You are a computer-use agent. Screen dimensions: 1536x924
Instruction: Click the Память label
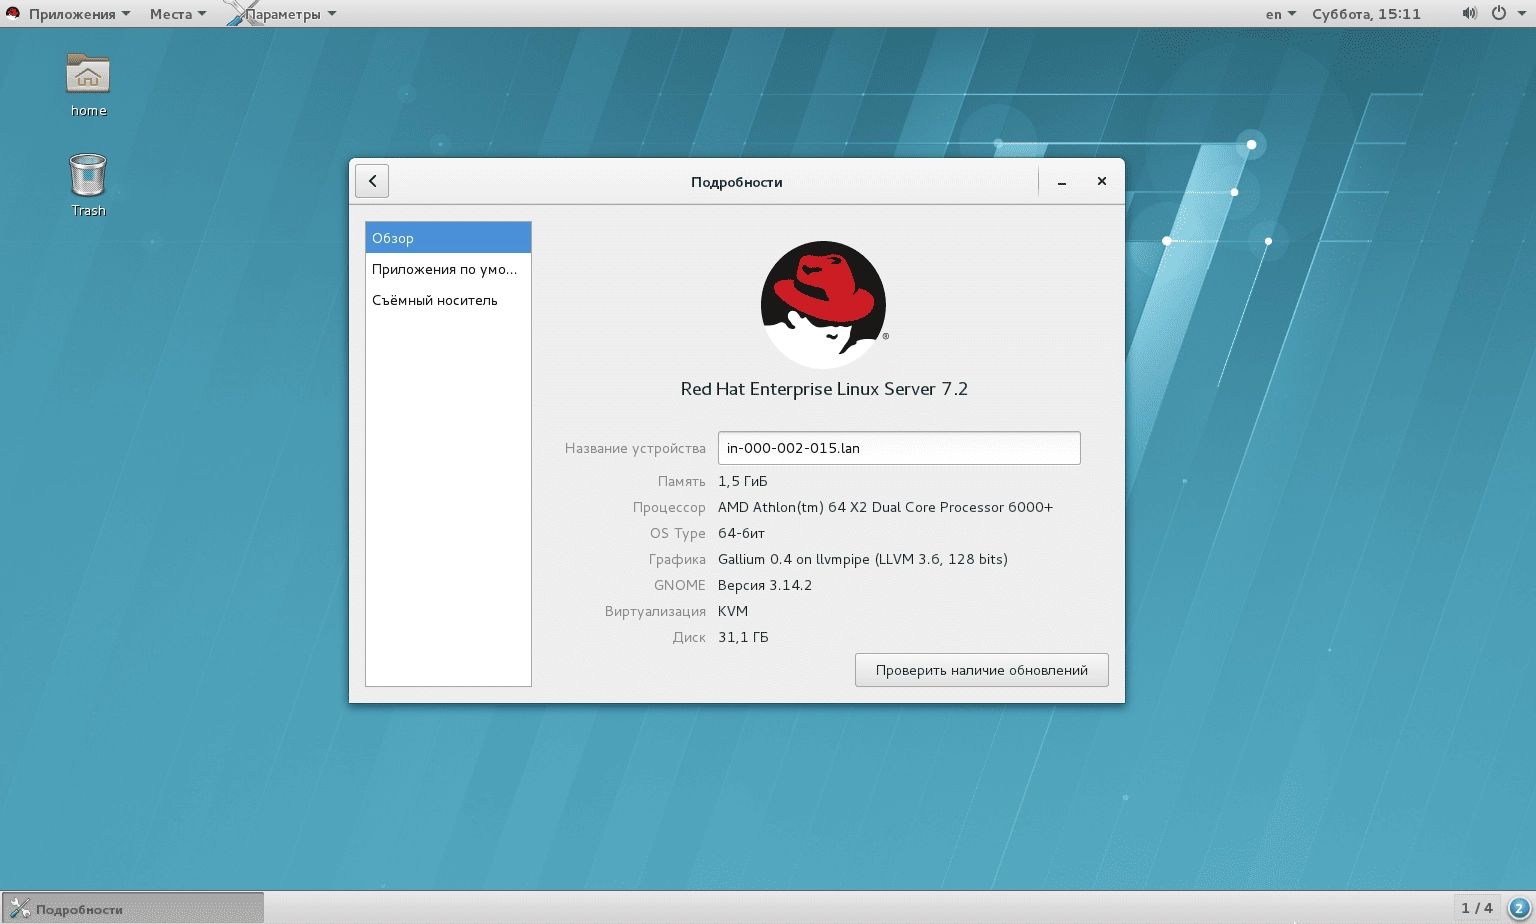(x=682, y=481)
